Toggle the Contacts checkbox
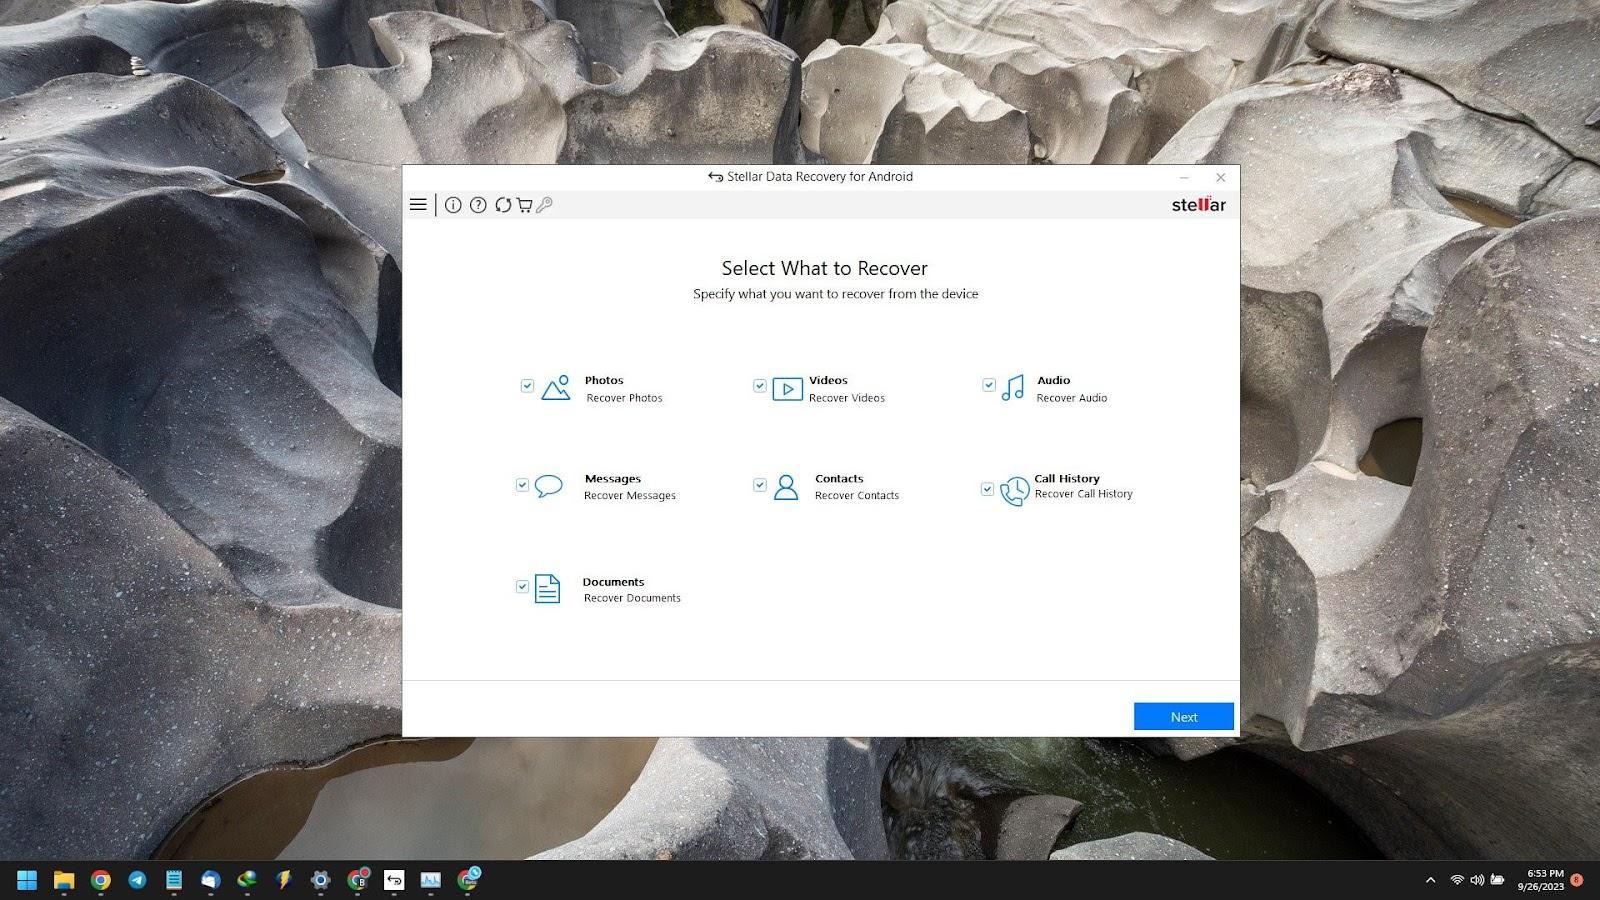The image size is (1600, 900). pos(760,485)
